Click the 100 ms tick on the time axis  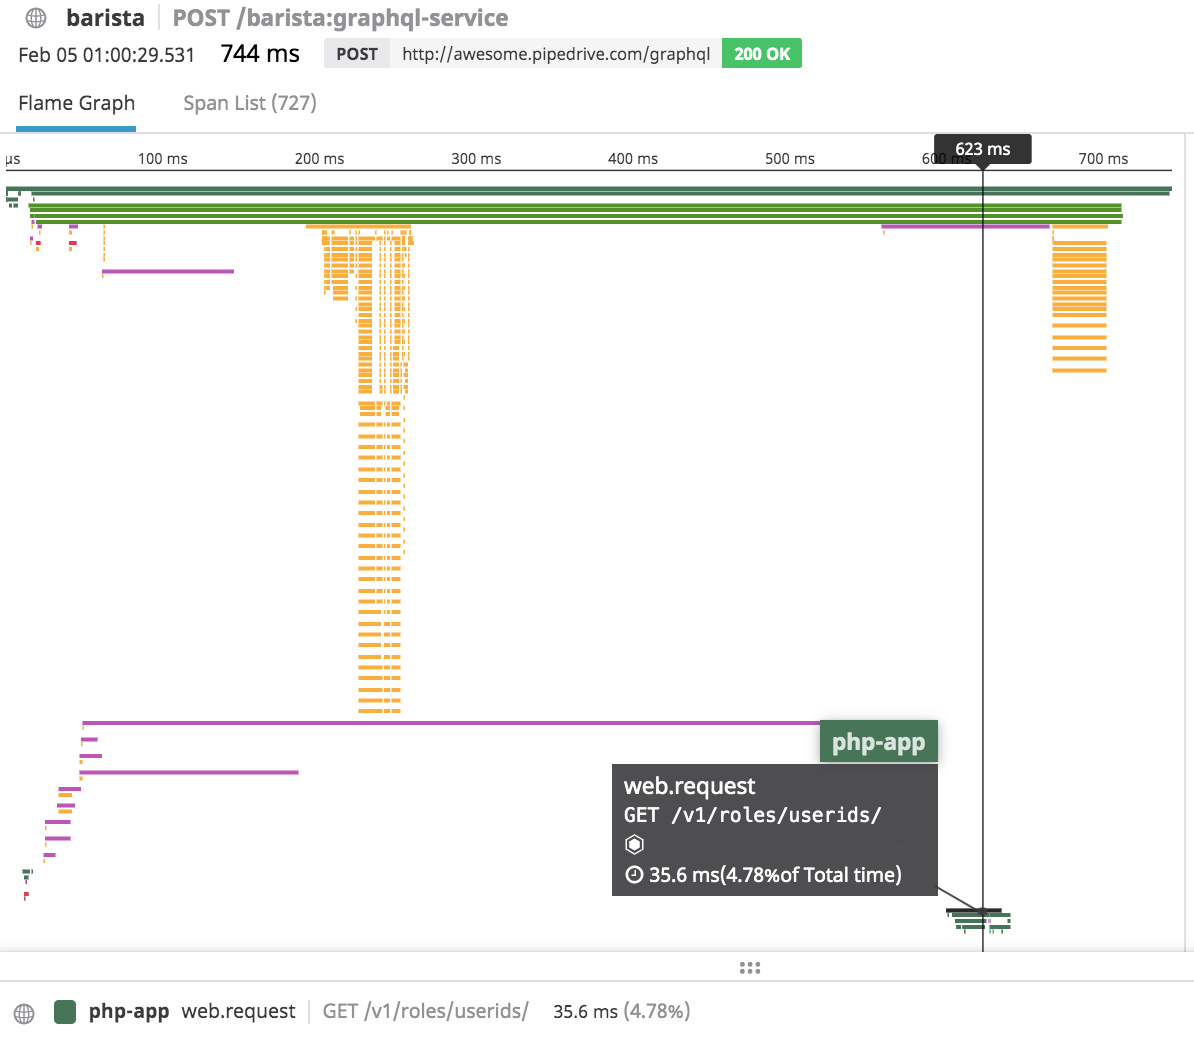[162, 158]
